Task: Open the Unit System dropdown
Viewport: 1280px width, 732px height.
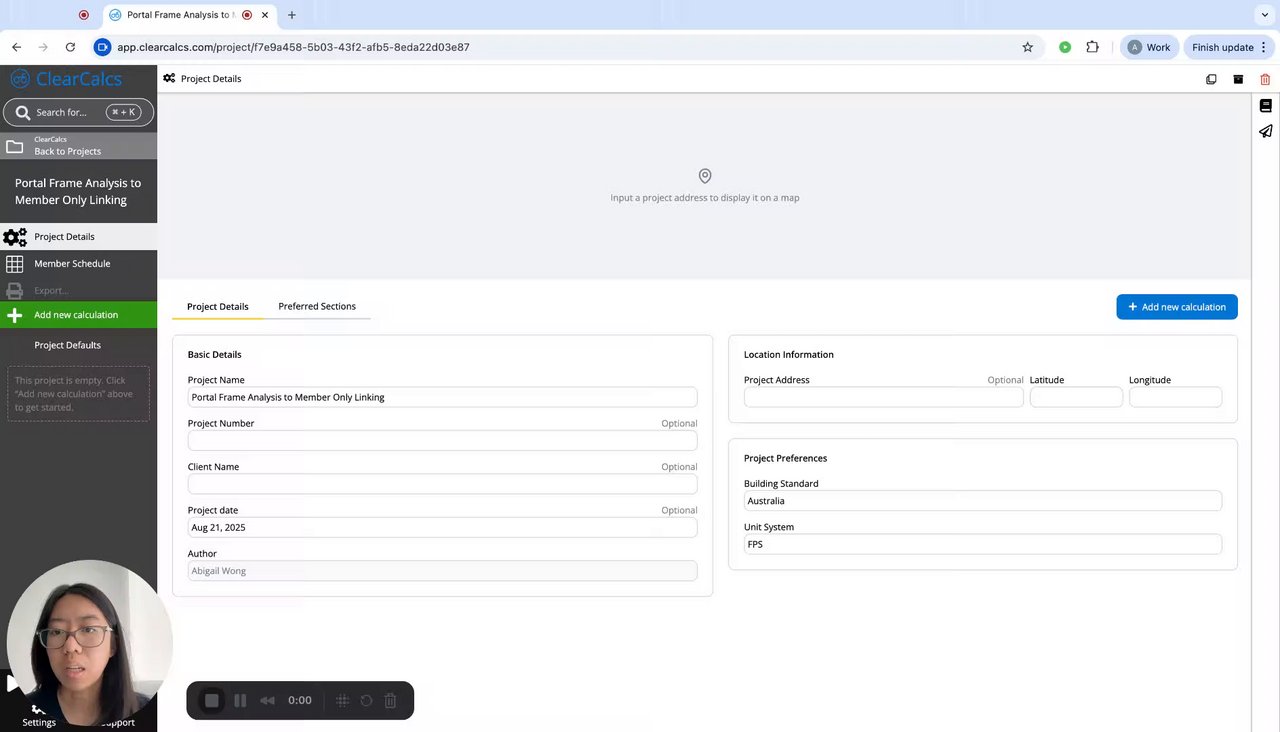Action: (982, 544)
